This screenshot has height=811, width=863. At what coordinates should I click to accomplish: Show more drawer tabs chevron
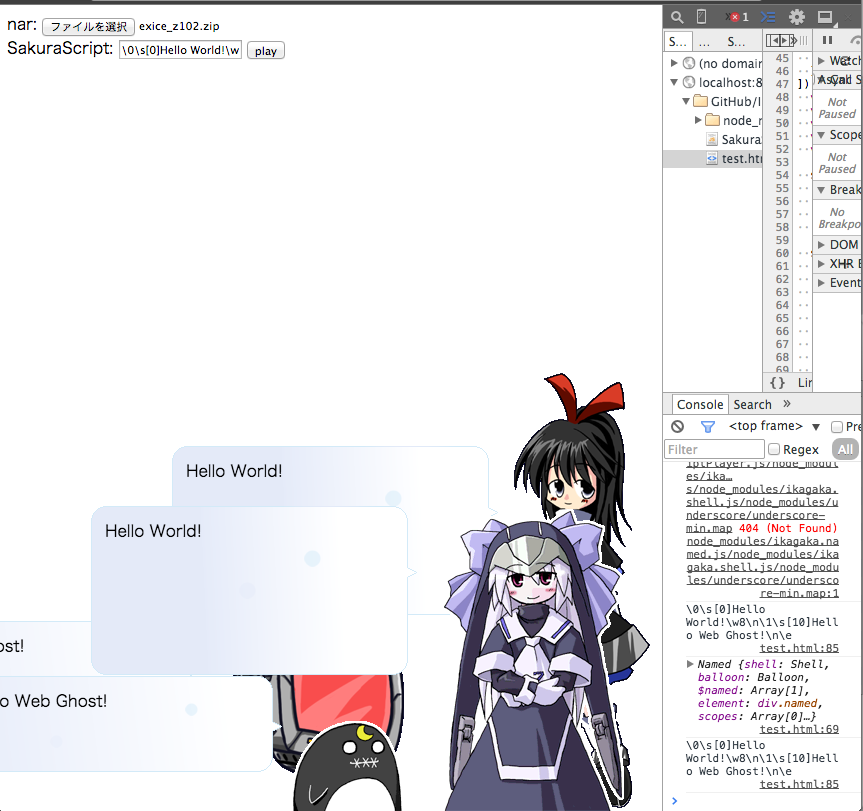click(787, 404)
